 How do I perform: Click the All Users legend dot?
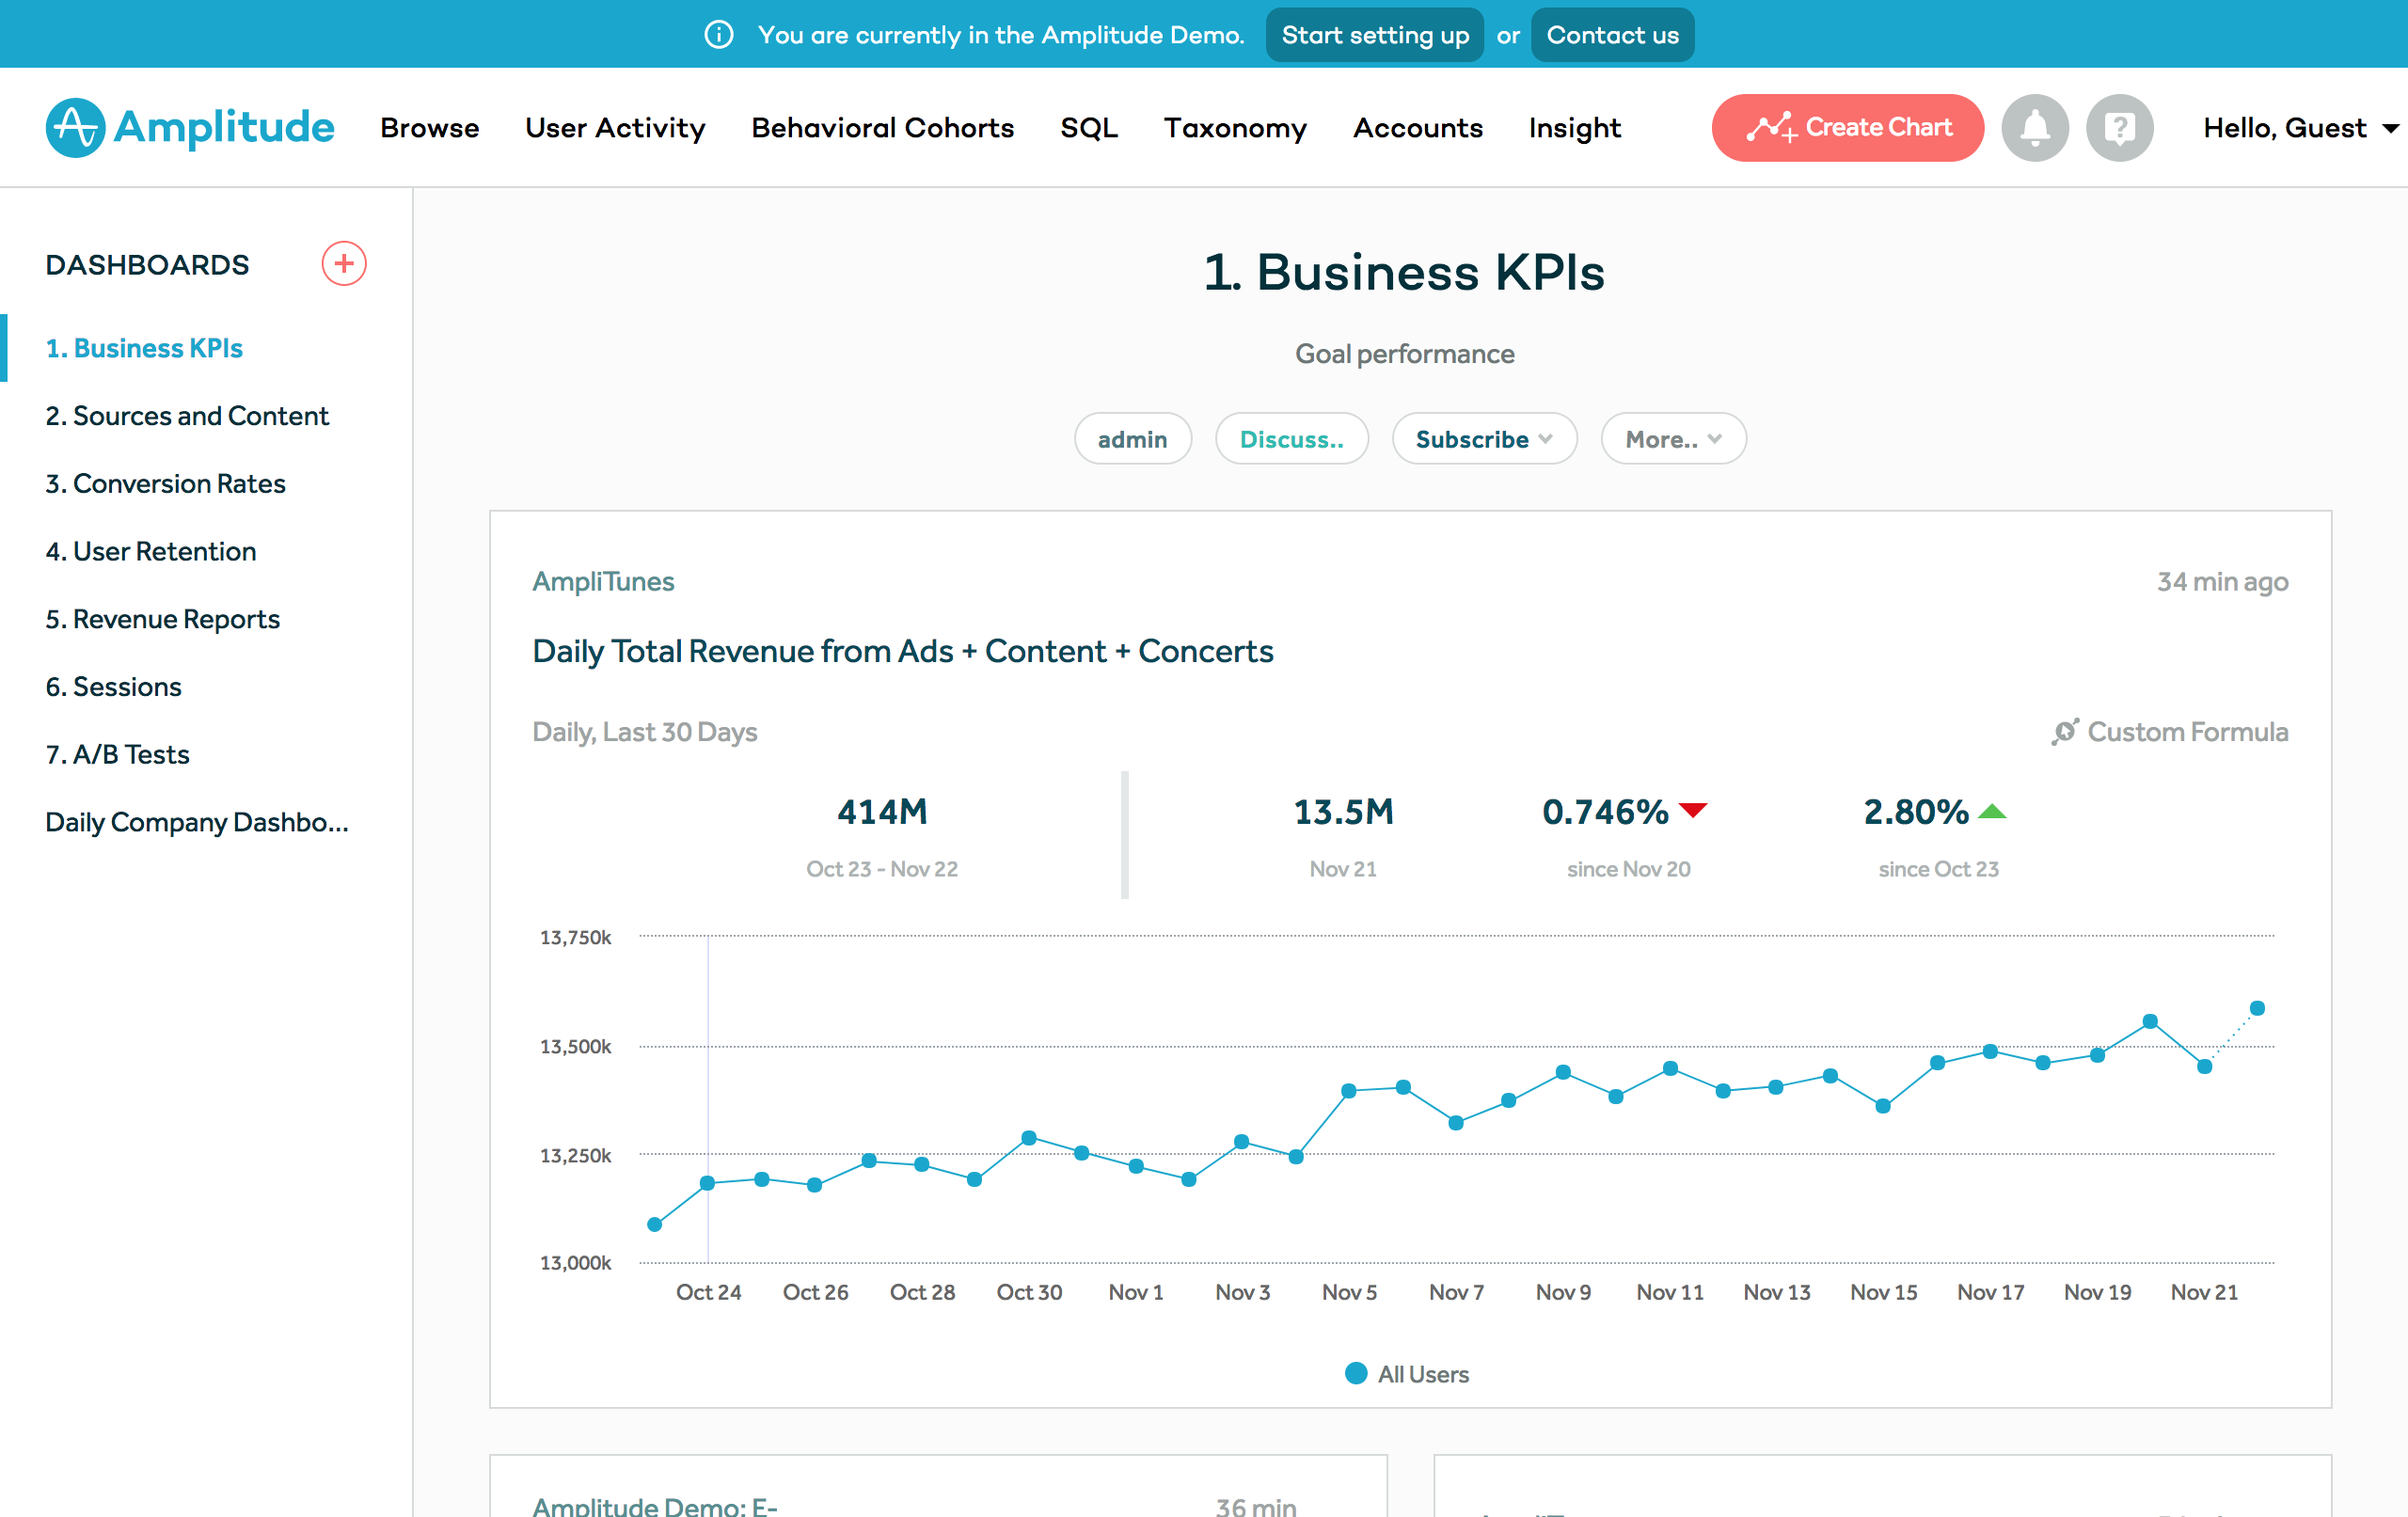point(1356,1374)
